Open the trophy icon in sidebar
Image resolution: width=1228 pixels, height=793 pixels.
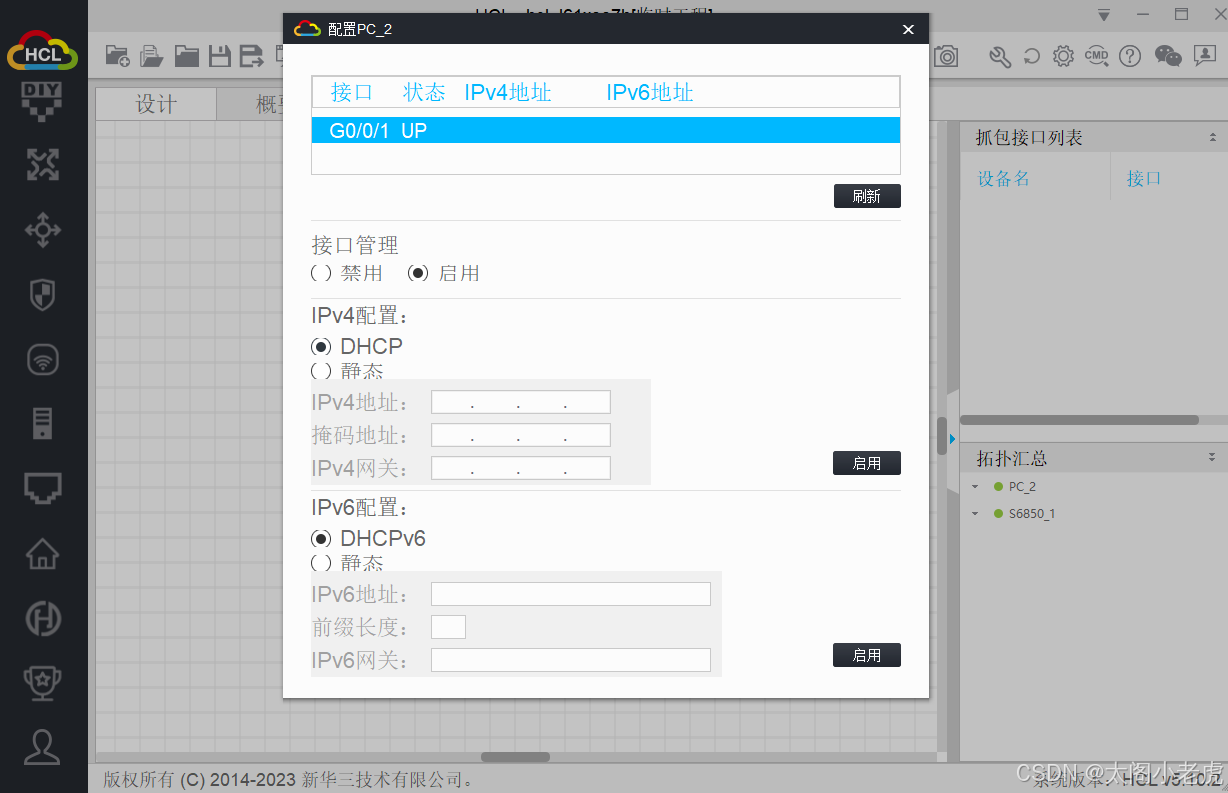click(43, 683)
